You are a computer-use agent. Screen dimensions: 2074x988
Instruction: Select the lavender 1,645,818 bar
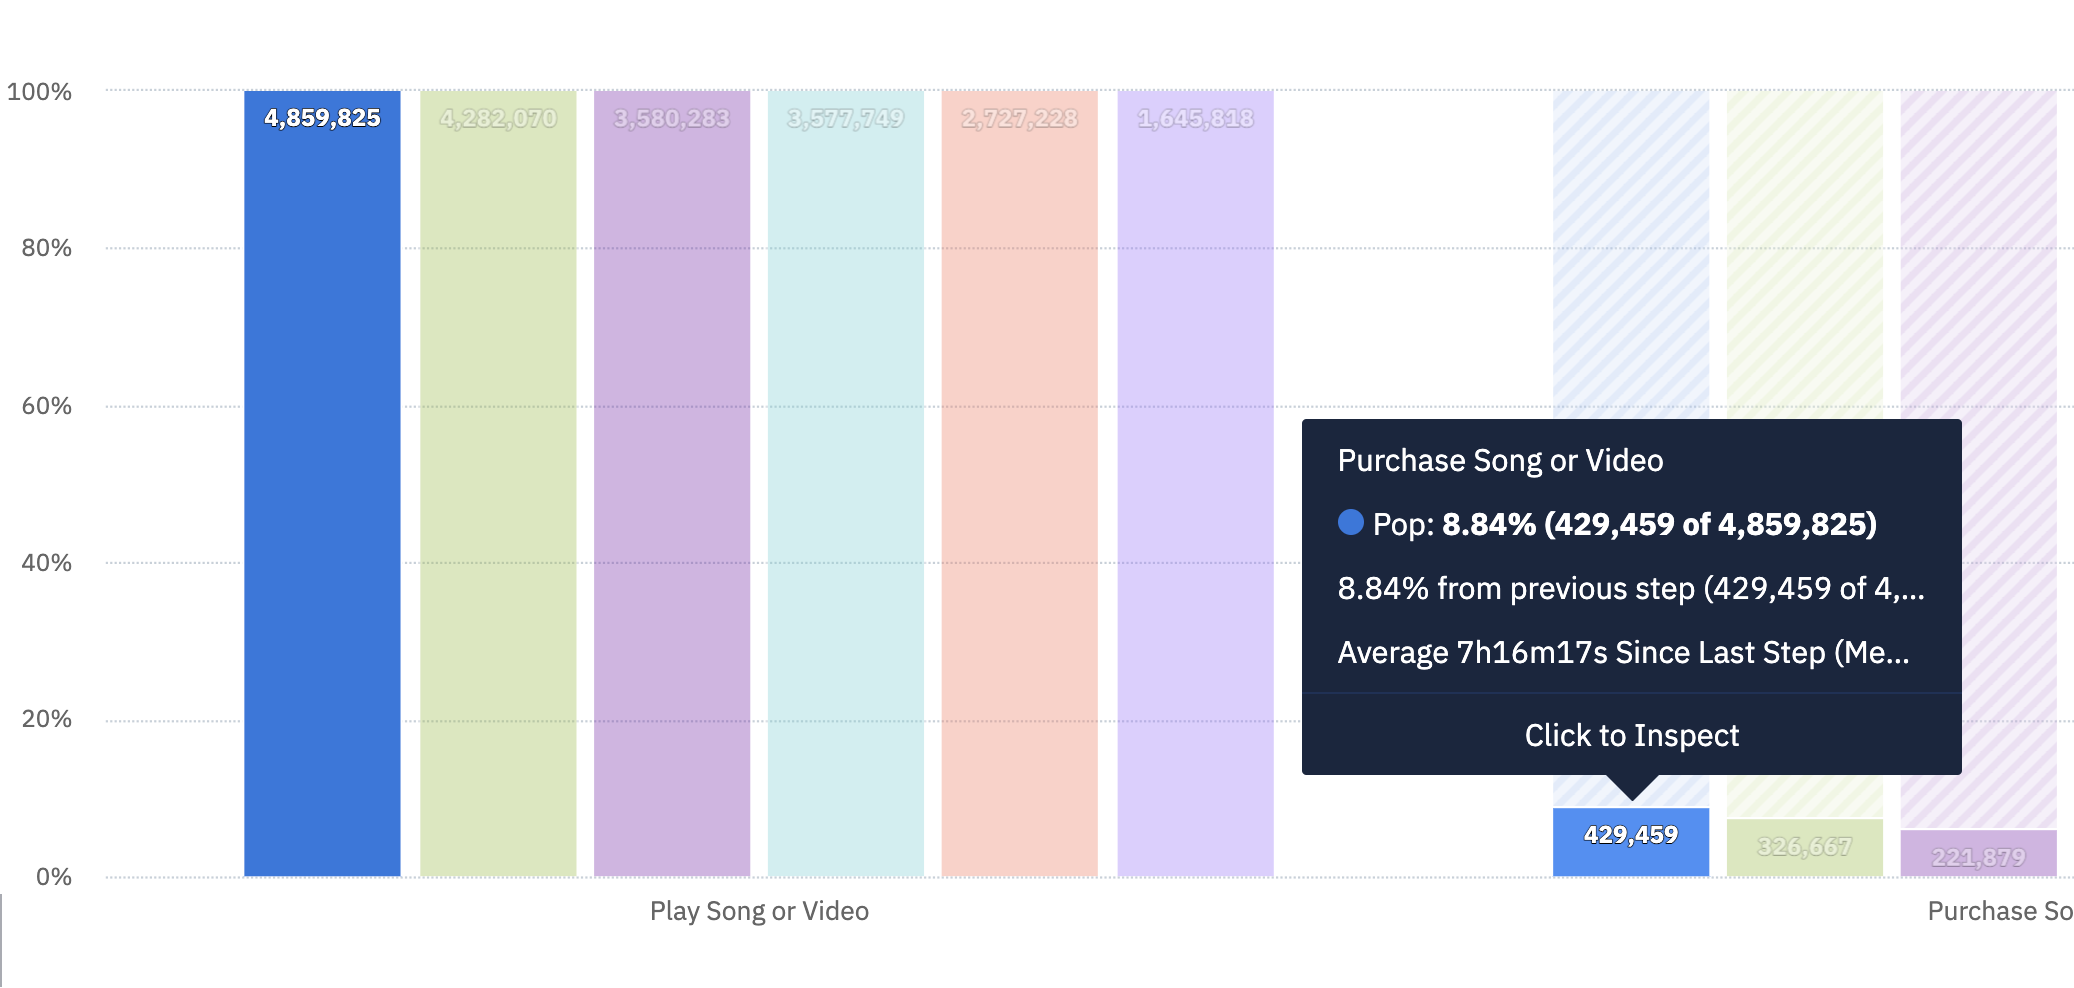[1195, 480]
